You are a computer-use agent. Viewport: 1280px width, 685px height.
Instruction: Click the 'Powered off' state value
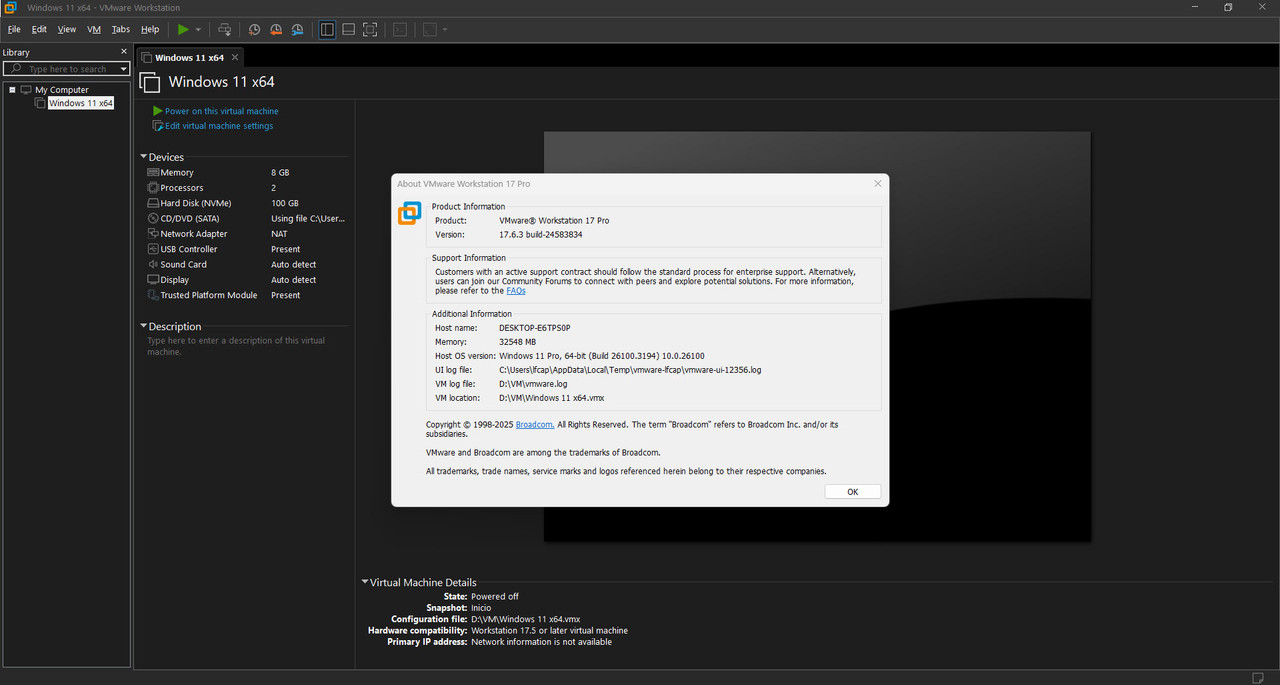495,596
